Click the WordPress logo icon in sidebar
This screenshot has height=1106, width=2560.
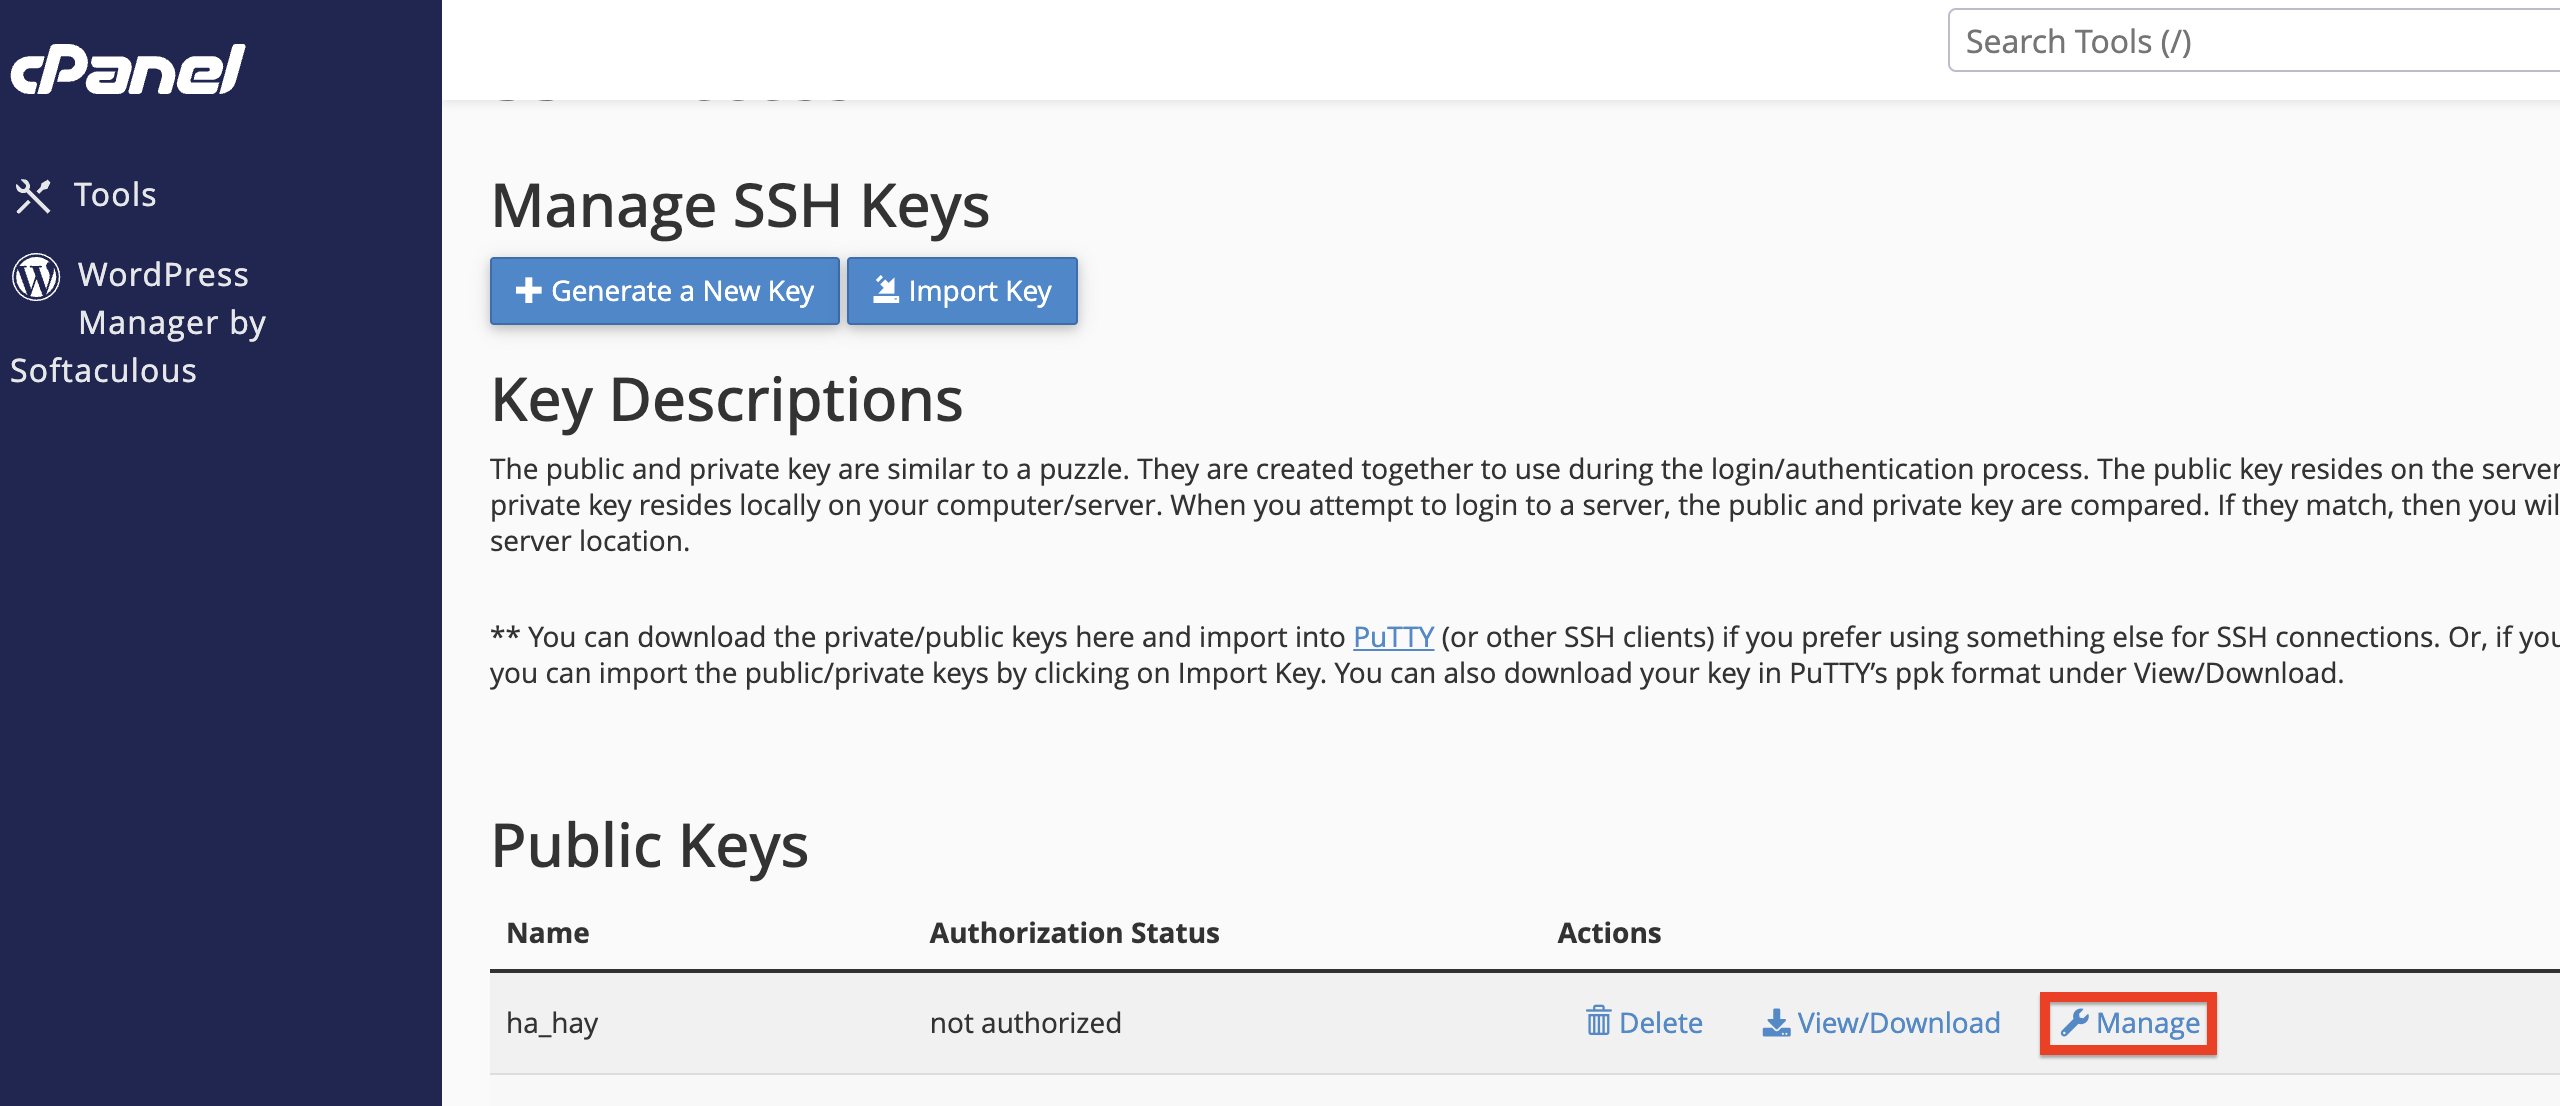pyautogui.click(x=37, y=277)
